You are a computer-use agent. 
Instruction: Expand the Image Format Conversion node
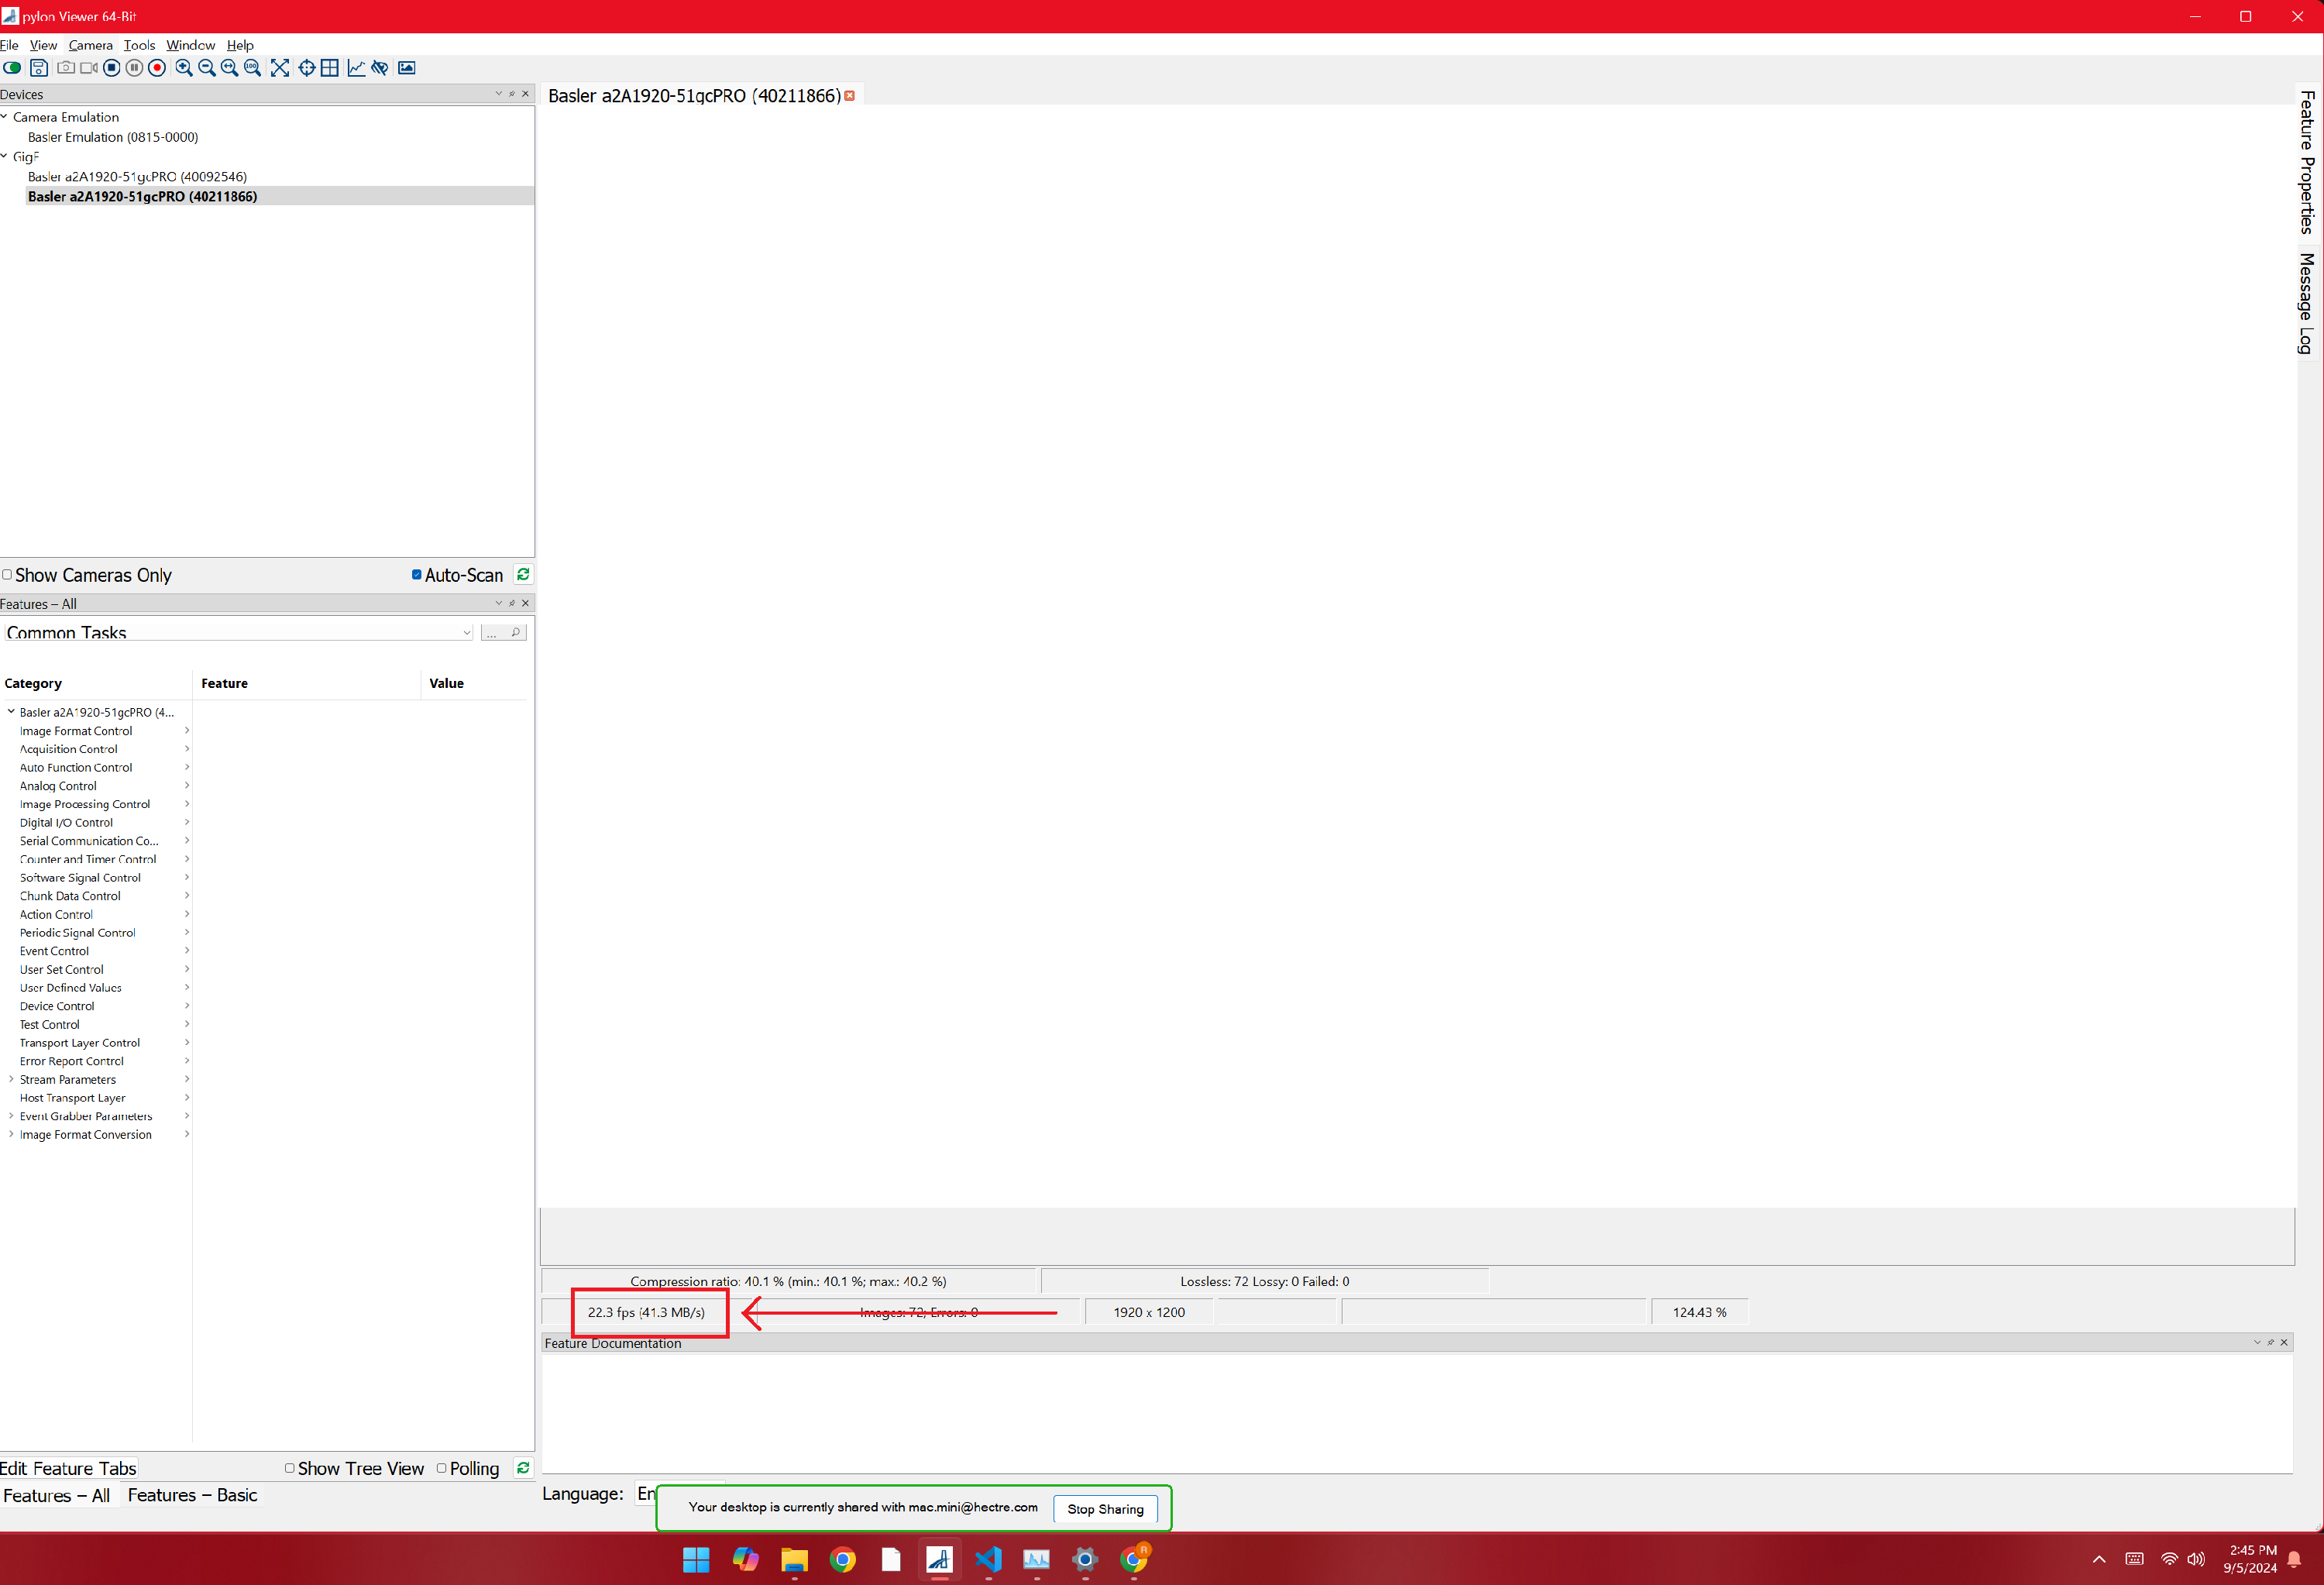11,1134
